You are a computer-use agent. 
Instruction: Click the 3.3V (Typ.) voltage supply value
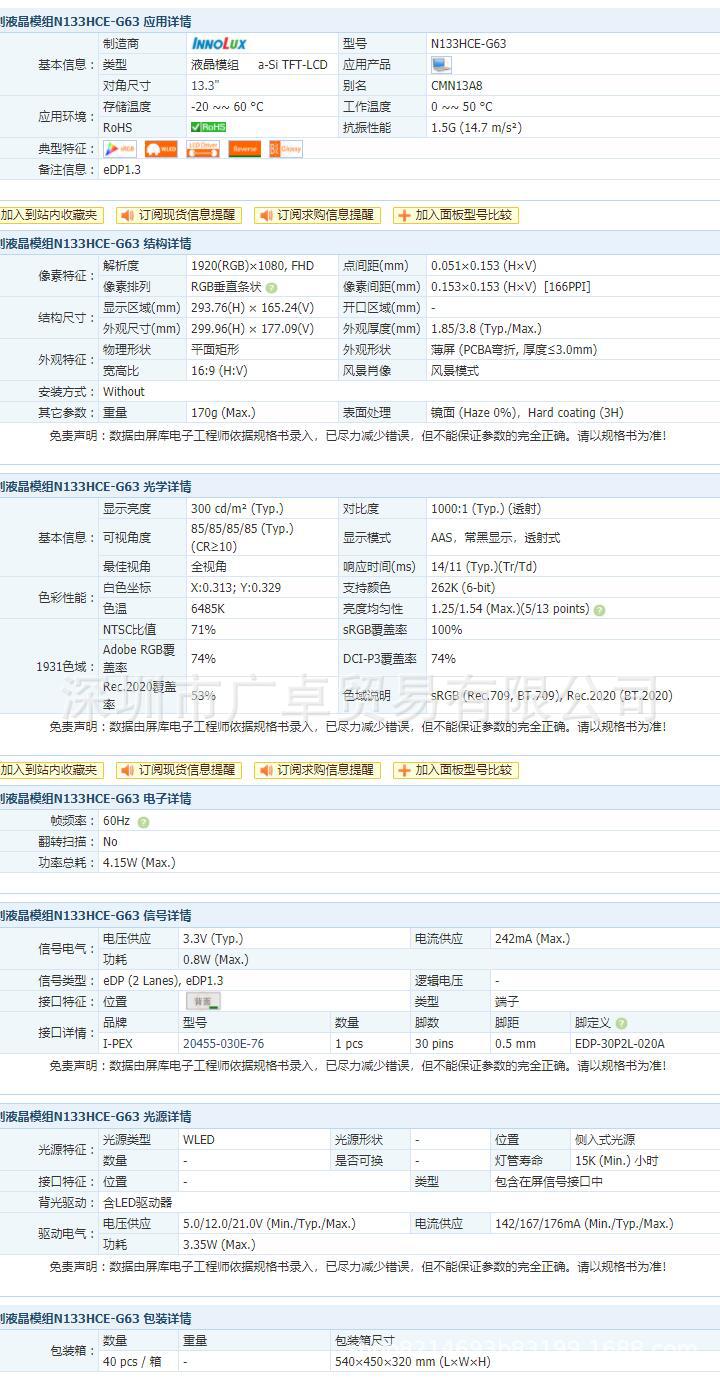[213, 939]
